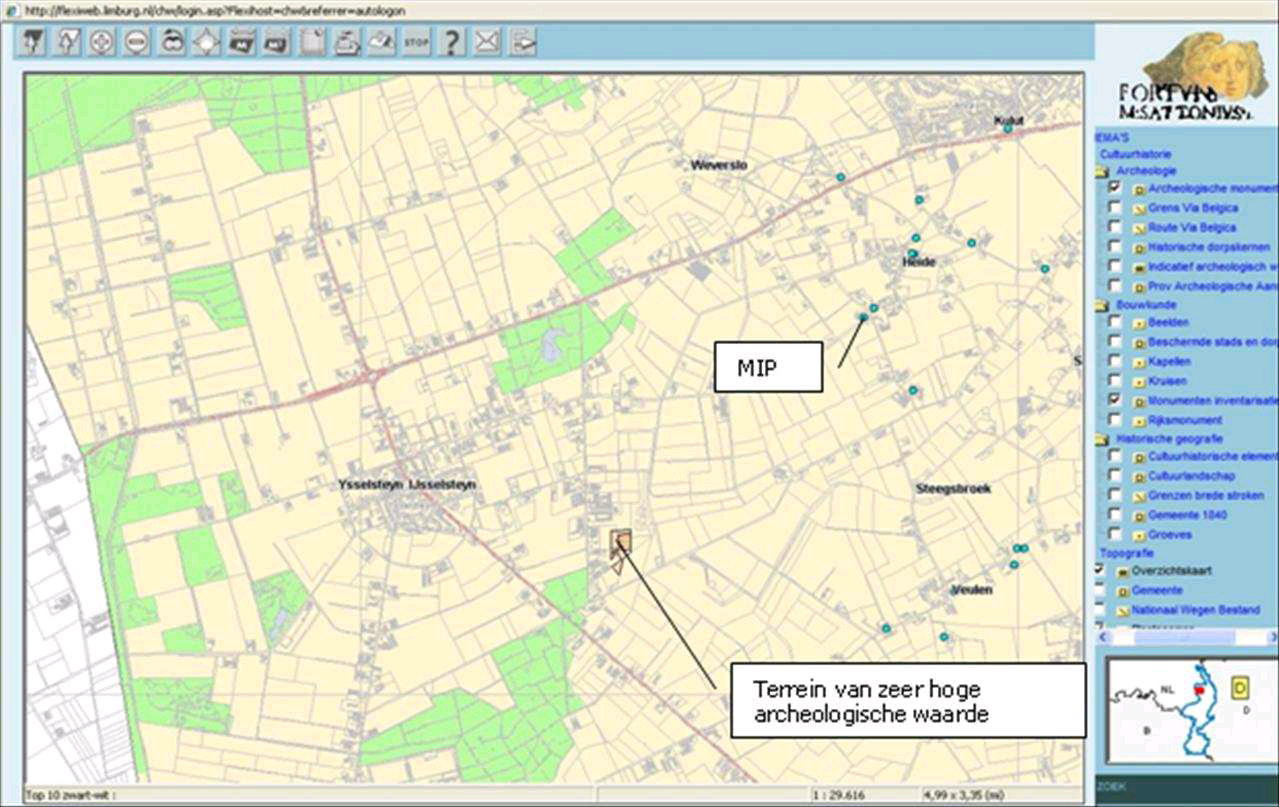Image resolution: width=1279 pixels, height=807 pixels.
Task: Uncheck the Archeologische monumenten layer
Action: click(x=1114, y=187)
